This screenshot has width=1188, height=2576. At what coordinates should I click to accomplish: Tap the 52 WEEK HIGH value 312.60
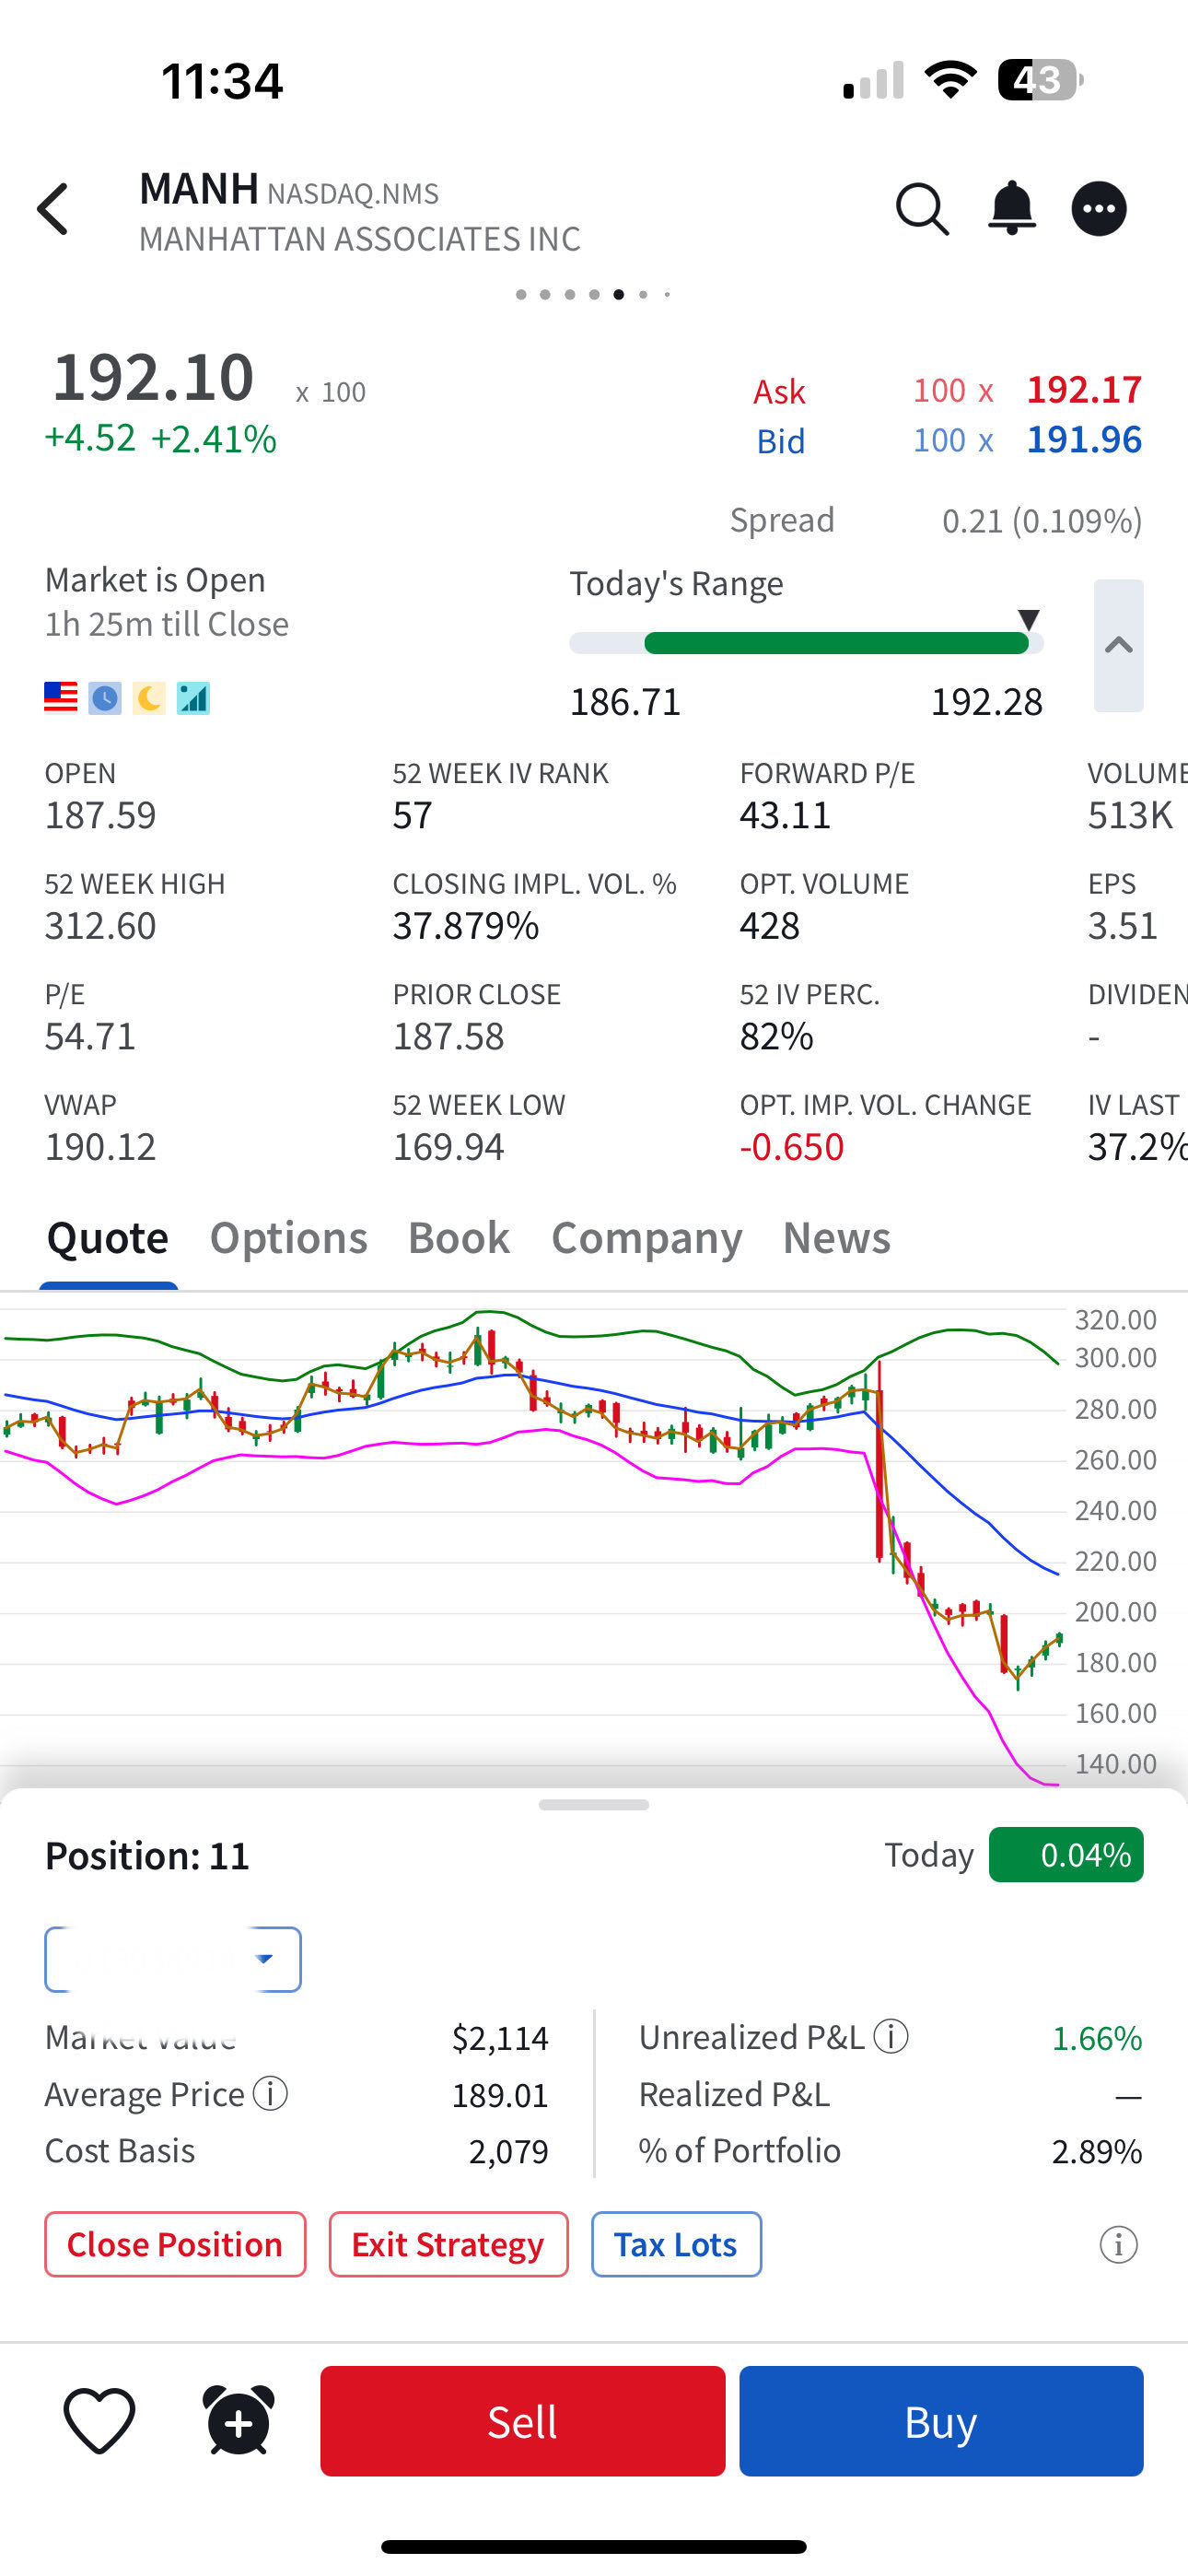coord(100,926)
